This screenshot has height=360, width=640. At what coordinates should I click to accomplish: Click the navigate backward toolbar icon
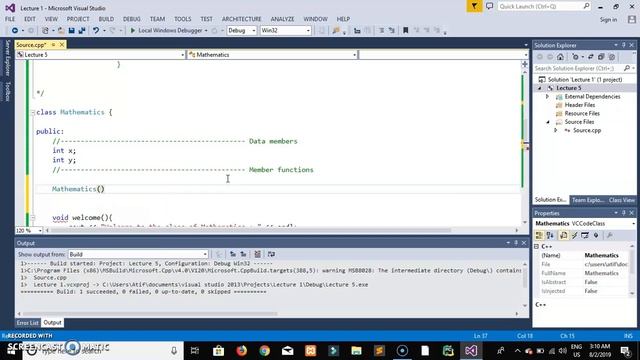[x=15, y=31]
